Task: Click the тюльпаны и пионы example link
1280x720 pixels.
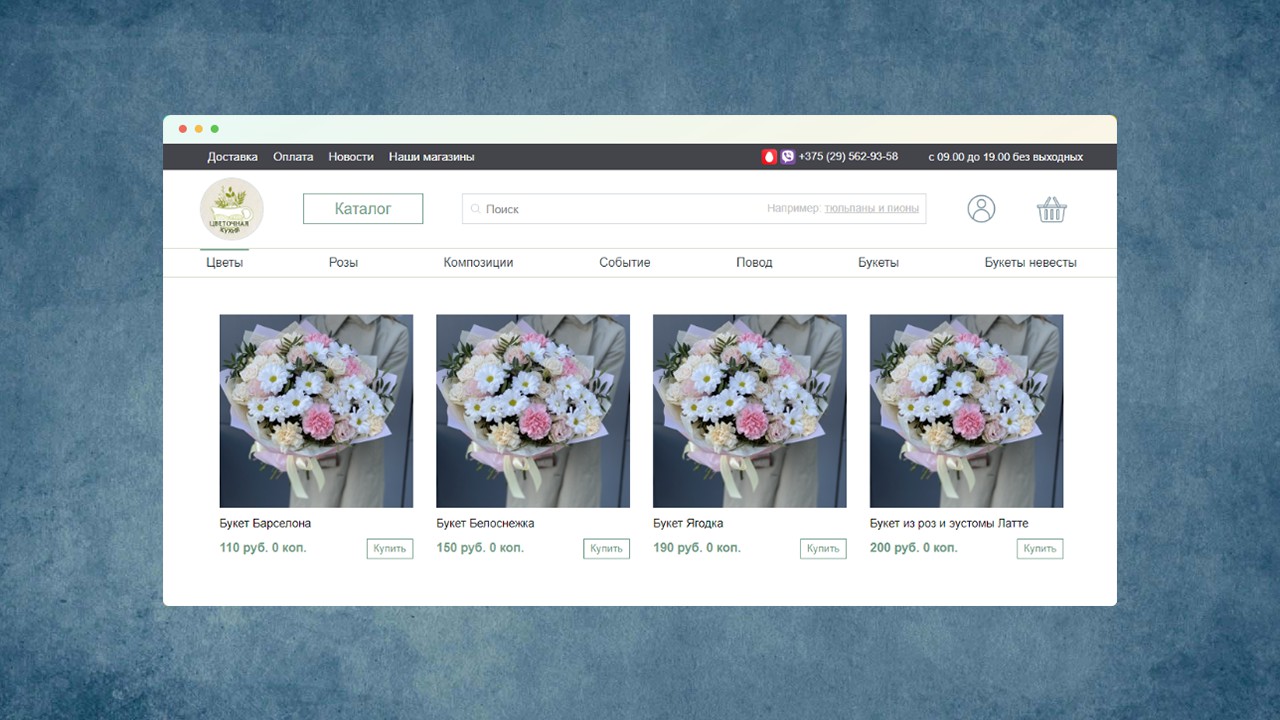Action: pyautogui.click(x=871, y=209)
